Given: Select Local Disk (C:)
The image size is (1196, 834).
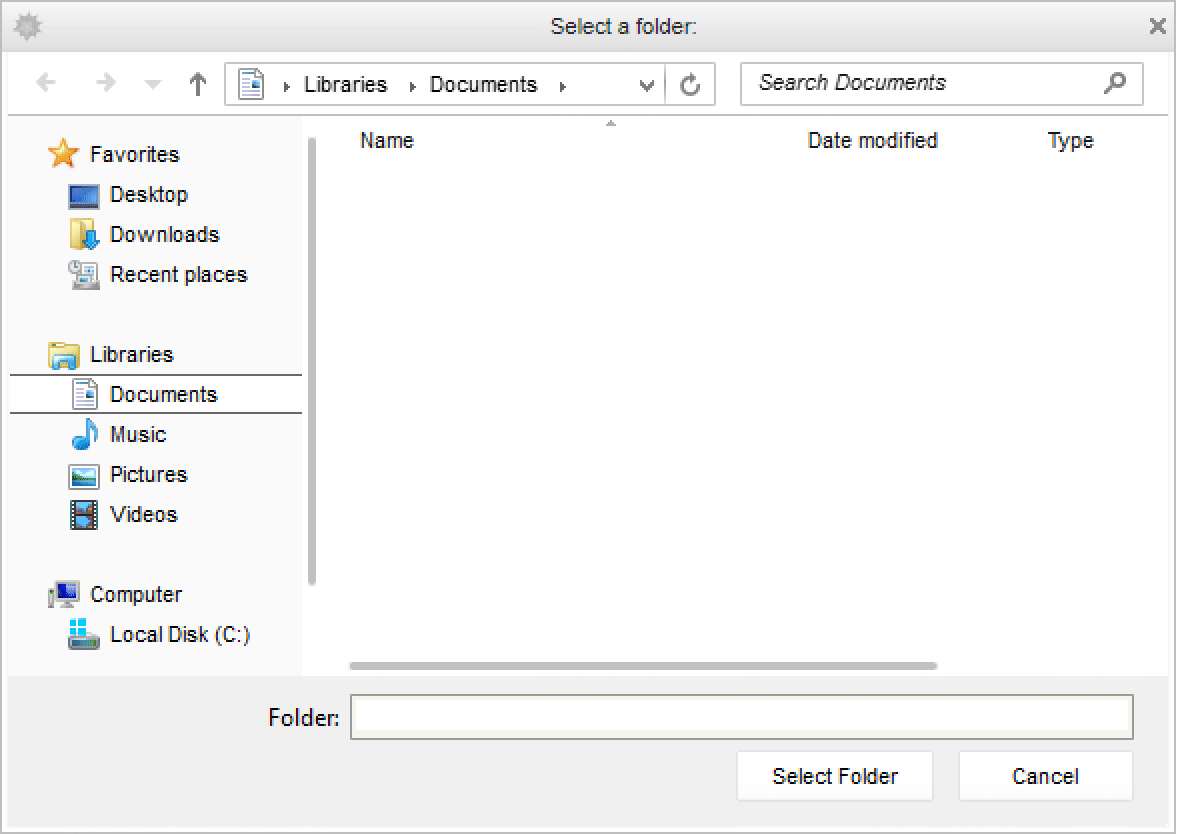Looking at the screenshot, I should (x=179, y=635).
